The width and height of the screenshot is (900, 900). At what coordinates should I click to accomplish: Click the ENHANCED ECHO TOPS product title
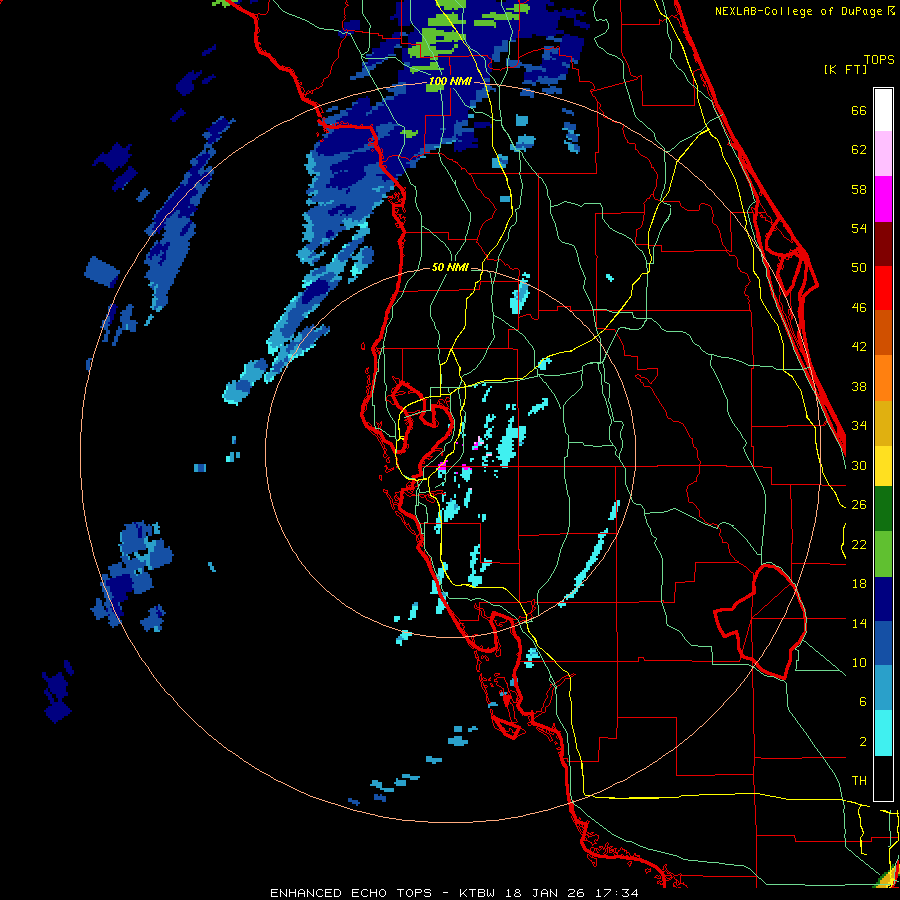click(351, 893)
